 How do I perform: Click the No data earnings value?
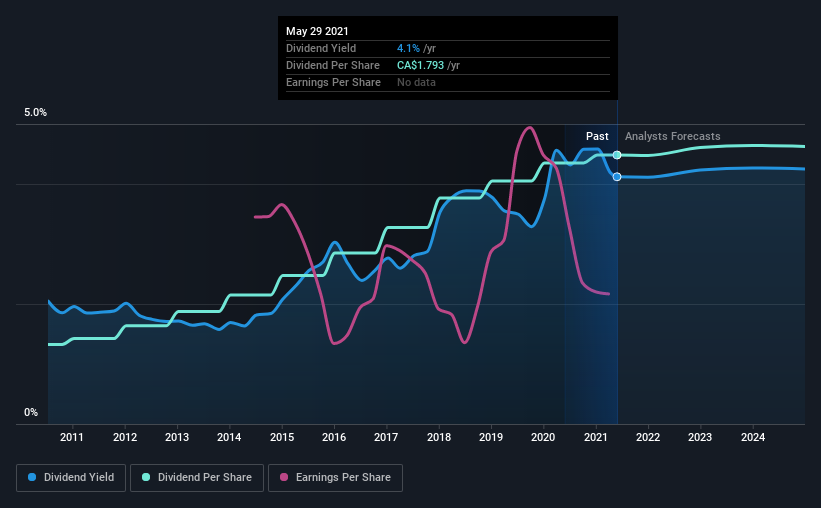tap(416, 82)
